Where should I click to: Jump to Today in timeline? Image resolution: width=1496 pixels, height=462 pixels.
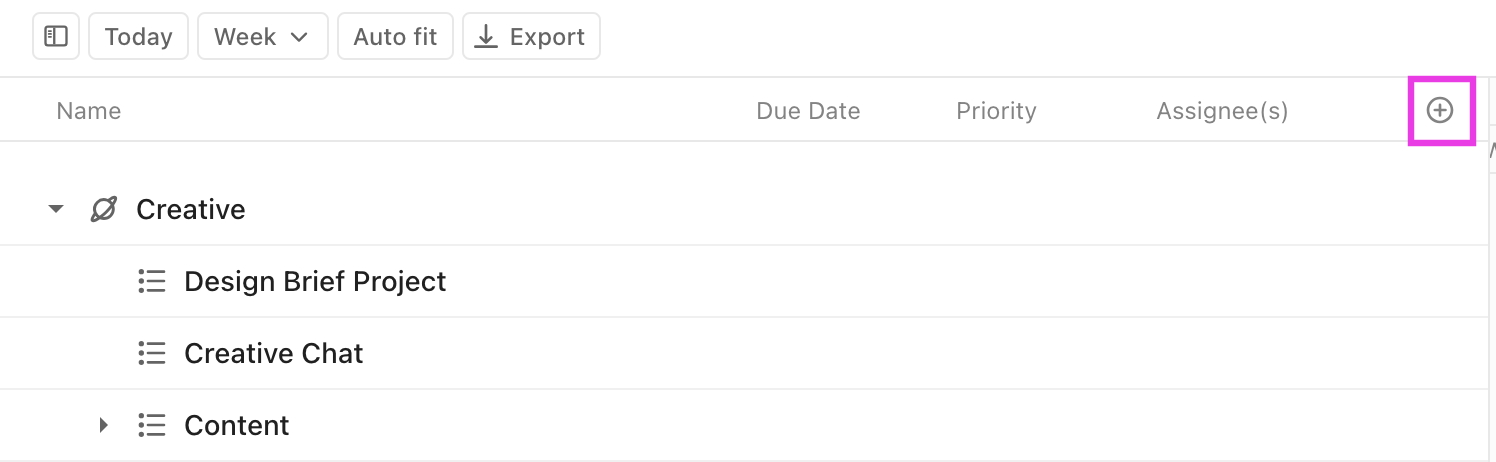point(138,37)
